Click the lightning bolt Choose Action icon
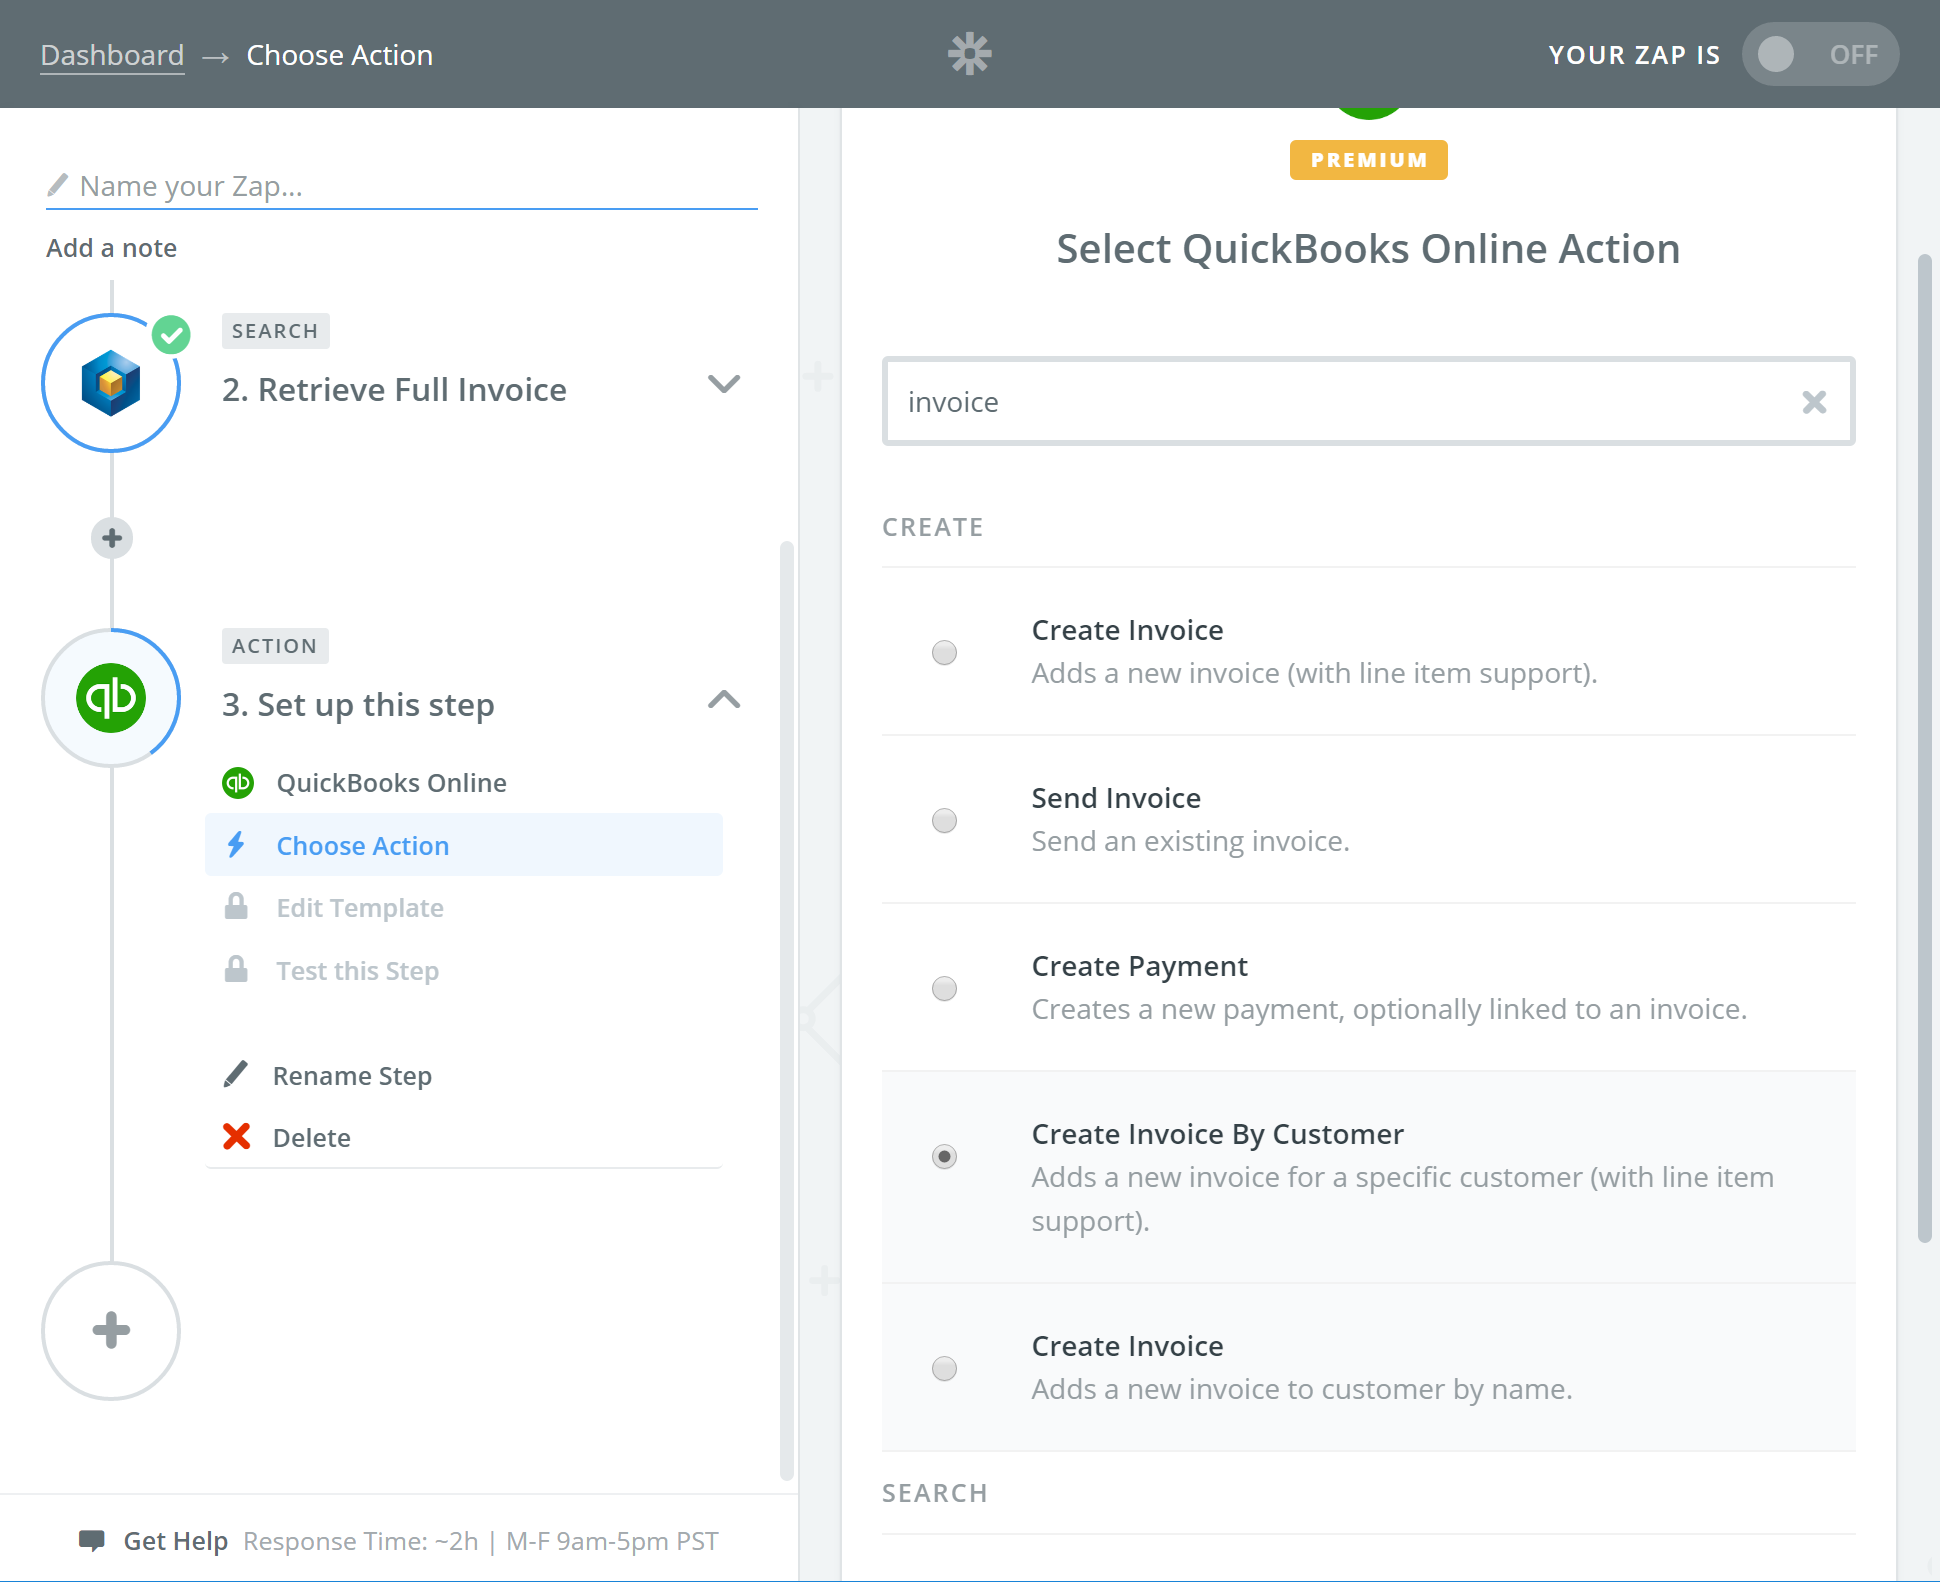The height and width of the screenshot is (1582, 1940). coord(236,845)
